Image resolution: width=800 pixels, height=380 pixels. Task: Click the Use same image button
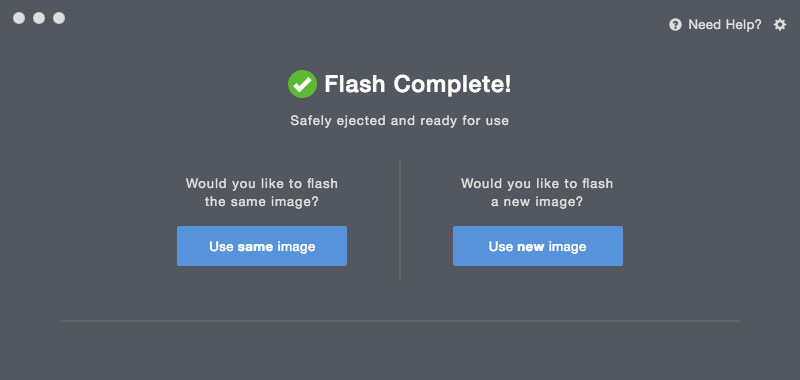(262, 246)
